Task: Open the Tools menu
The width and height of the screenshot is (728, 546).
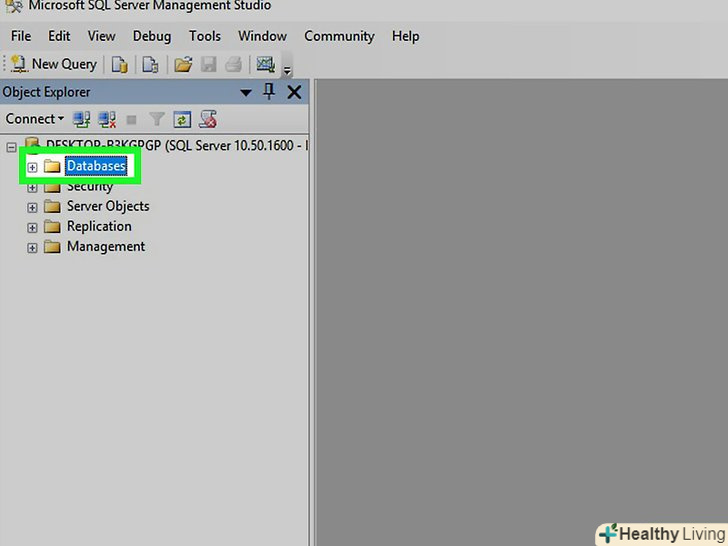Action: coord(205,36)
